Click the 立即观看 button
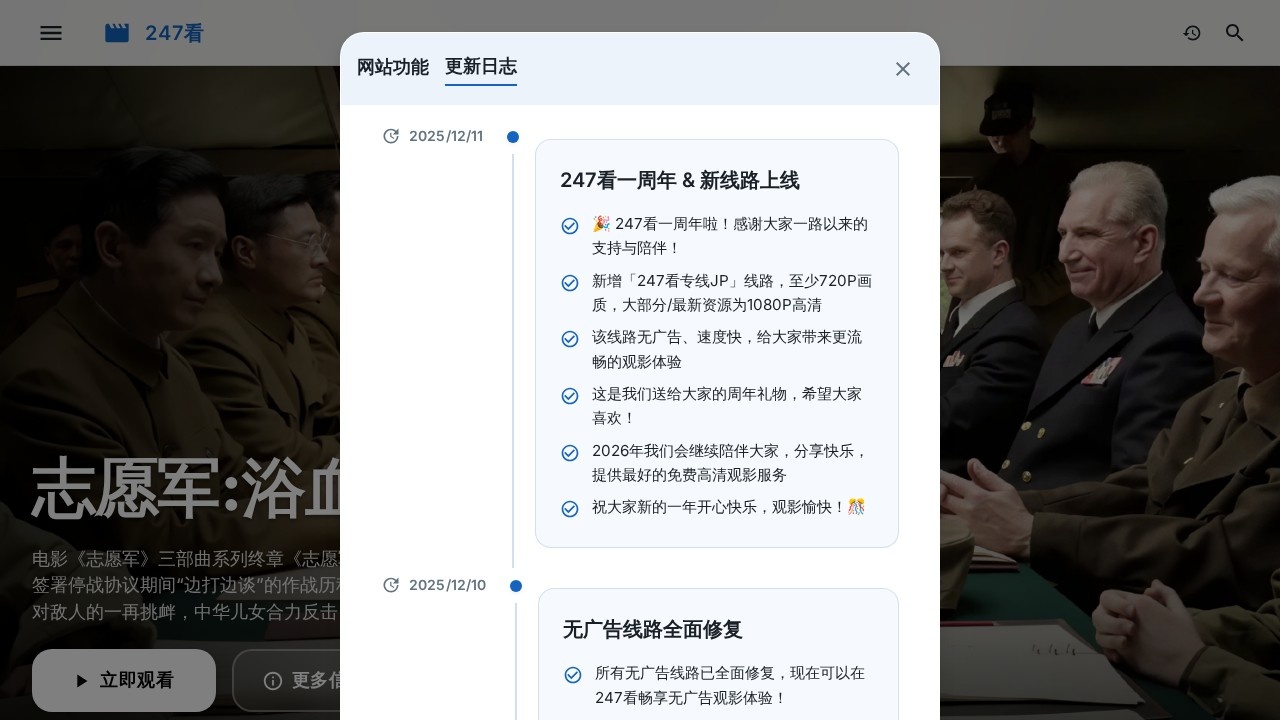Viewport: 1280px width, 720px height. 123,680
